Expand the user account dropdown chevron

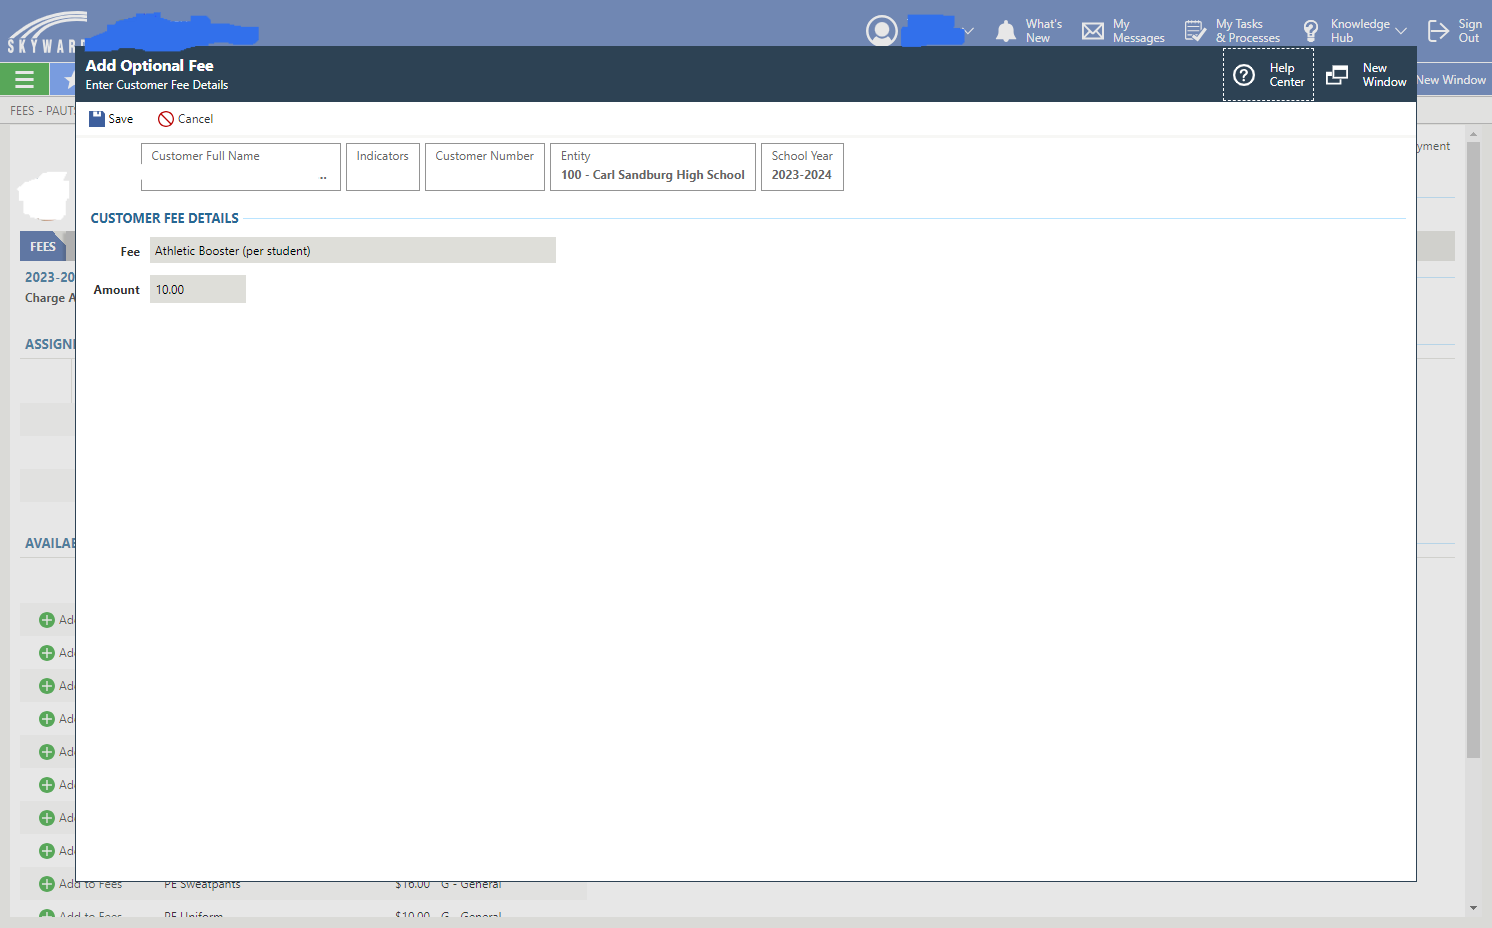[968, 31]
